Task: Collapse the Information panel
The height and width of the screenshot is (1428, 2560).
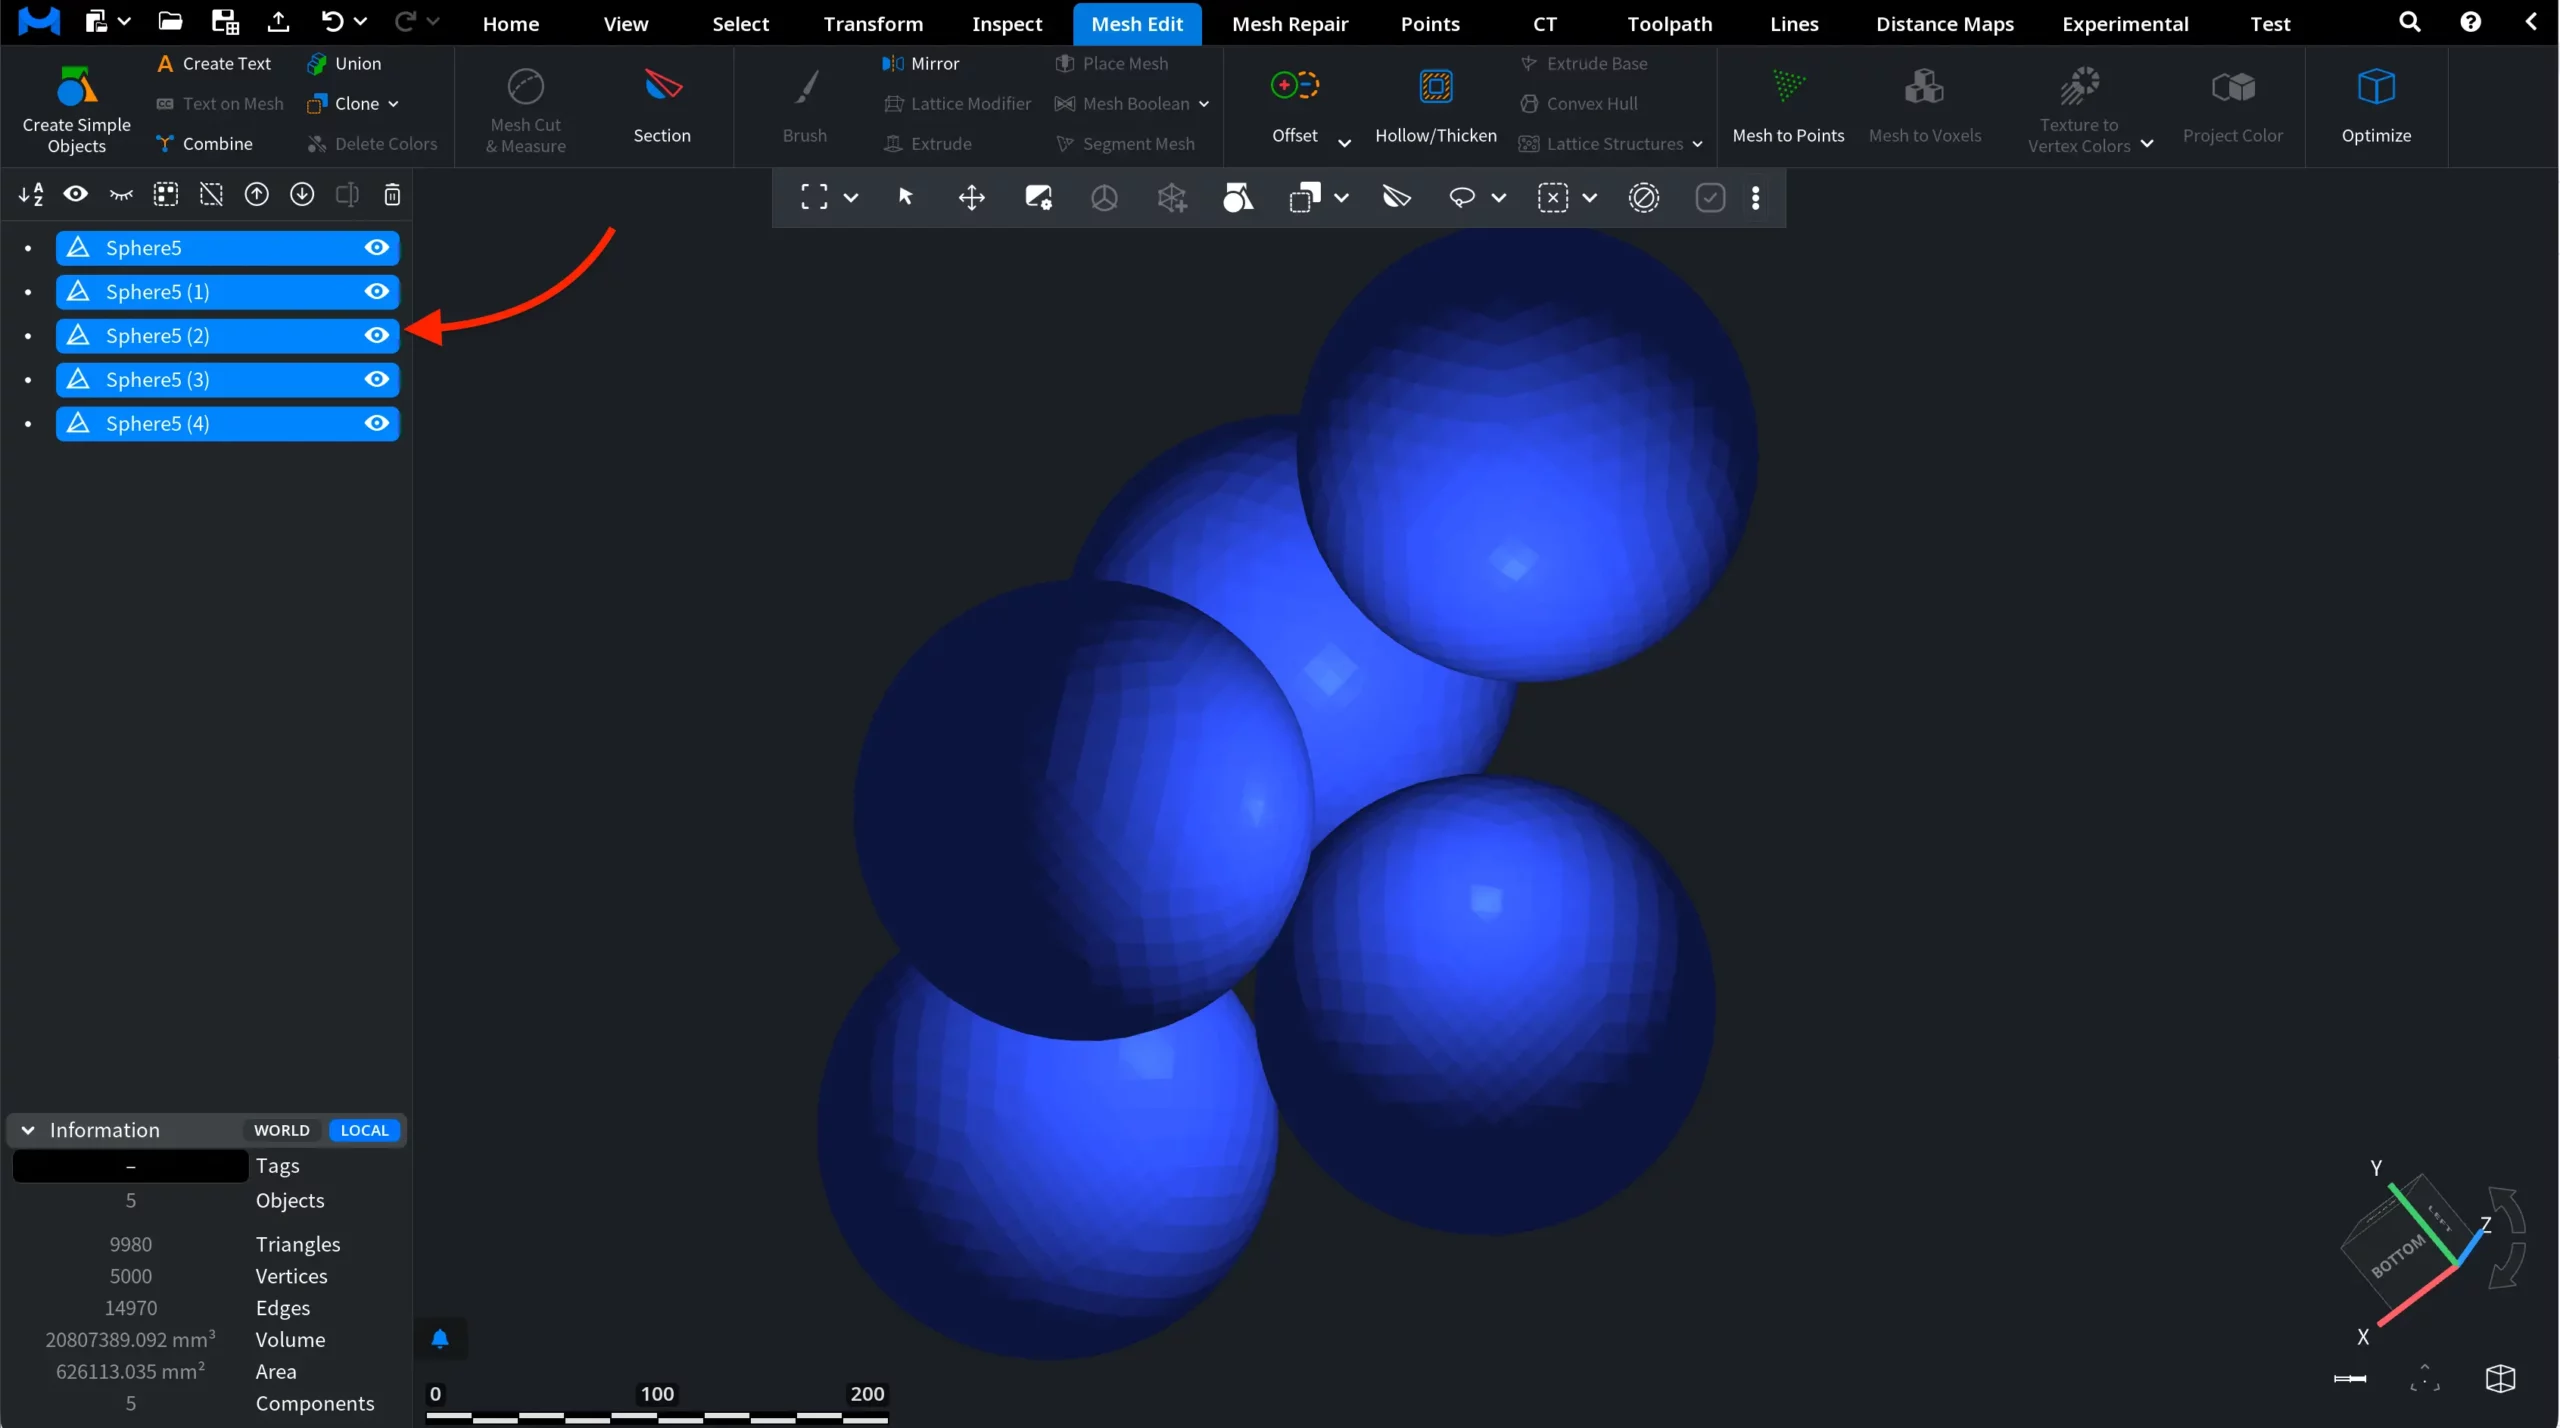Action: (x=28, y=1130)
